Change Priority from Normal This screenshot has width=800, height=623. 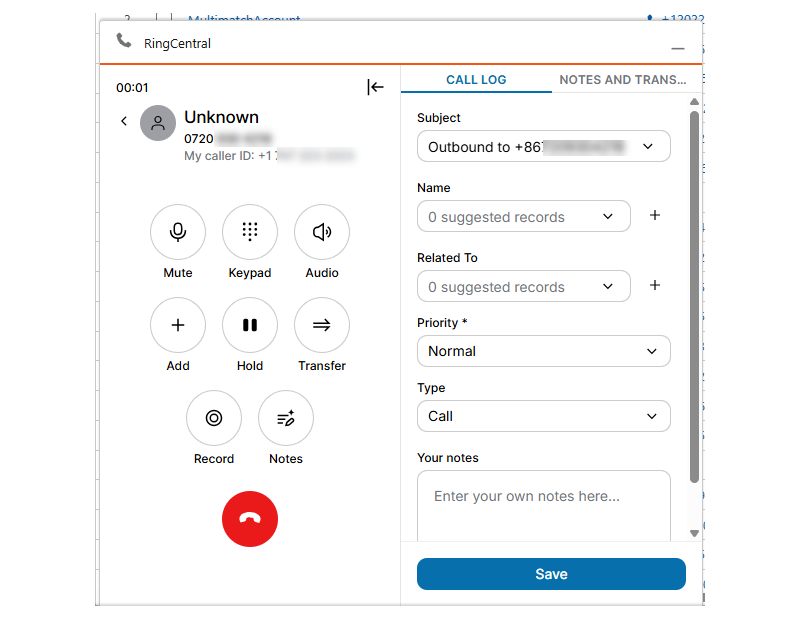544,351
